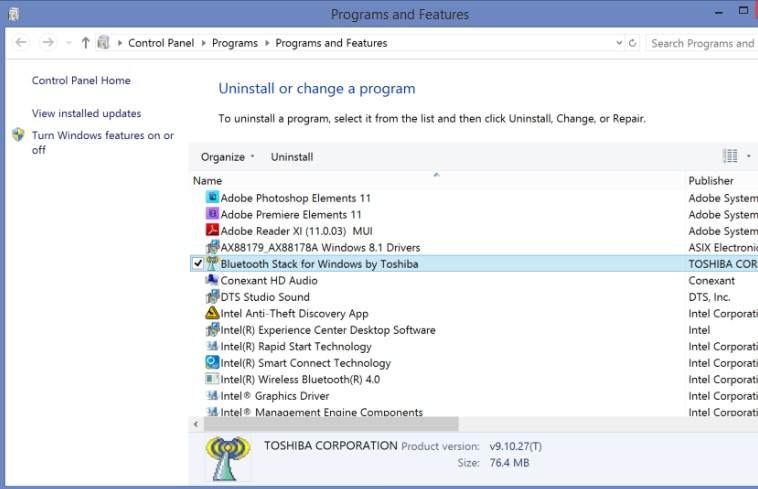This screenshot has height=489, width=758.
Task: Click the Adobe Photoshop Elements 11 icon
Action: [212, 198]
